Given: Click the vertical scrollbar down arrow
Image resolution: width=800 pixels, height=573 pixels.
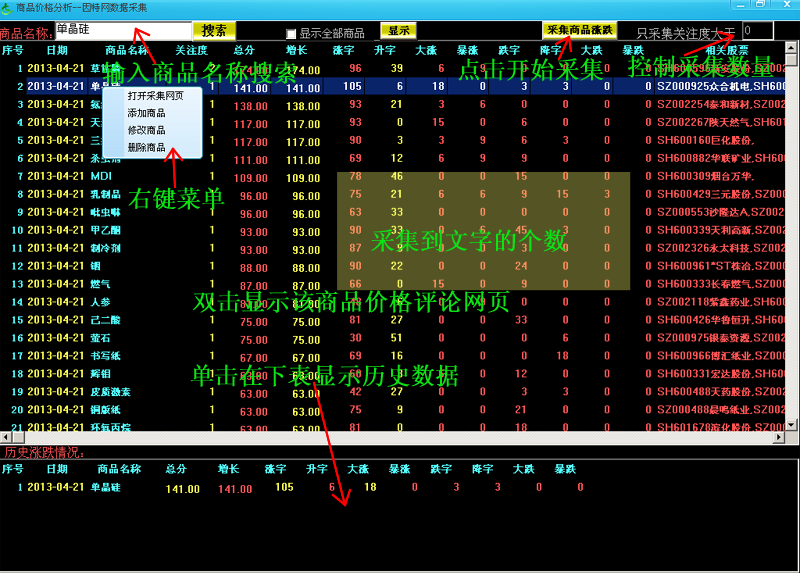Looking at the screenshot, I should [x=791, y=425].
